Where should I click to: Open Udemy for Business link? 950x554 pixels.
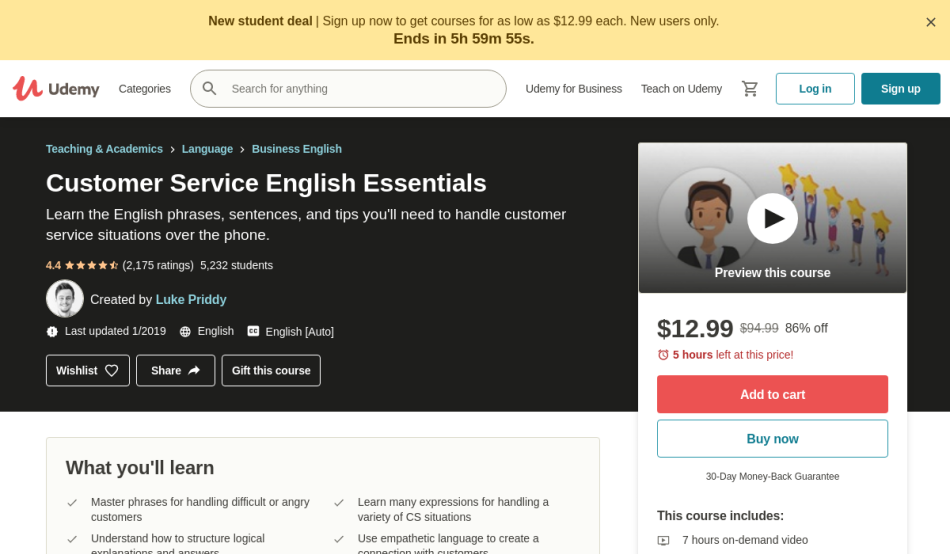tap(574, 88)
